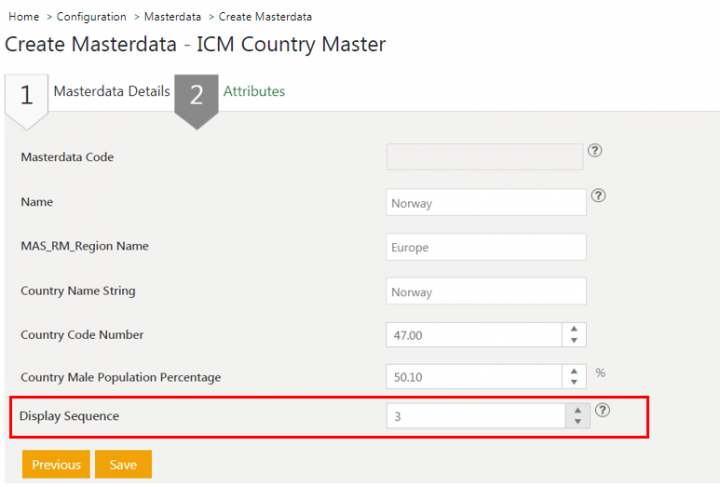Select the Masterdata Details tab
This screenshot has height=487, width=720.
(x=111, y=91)
